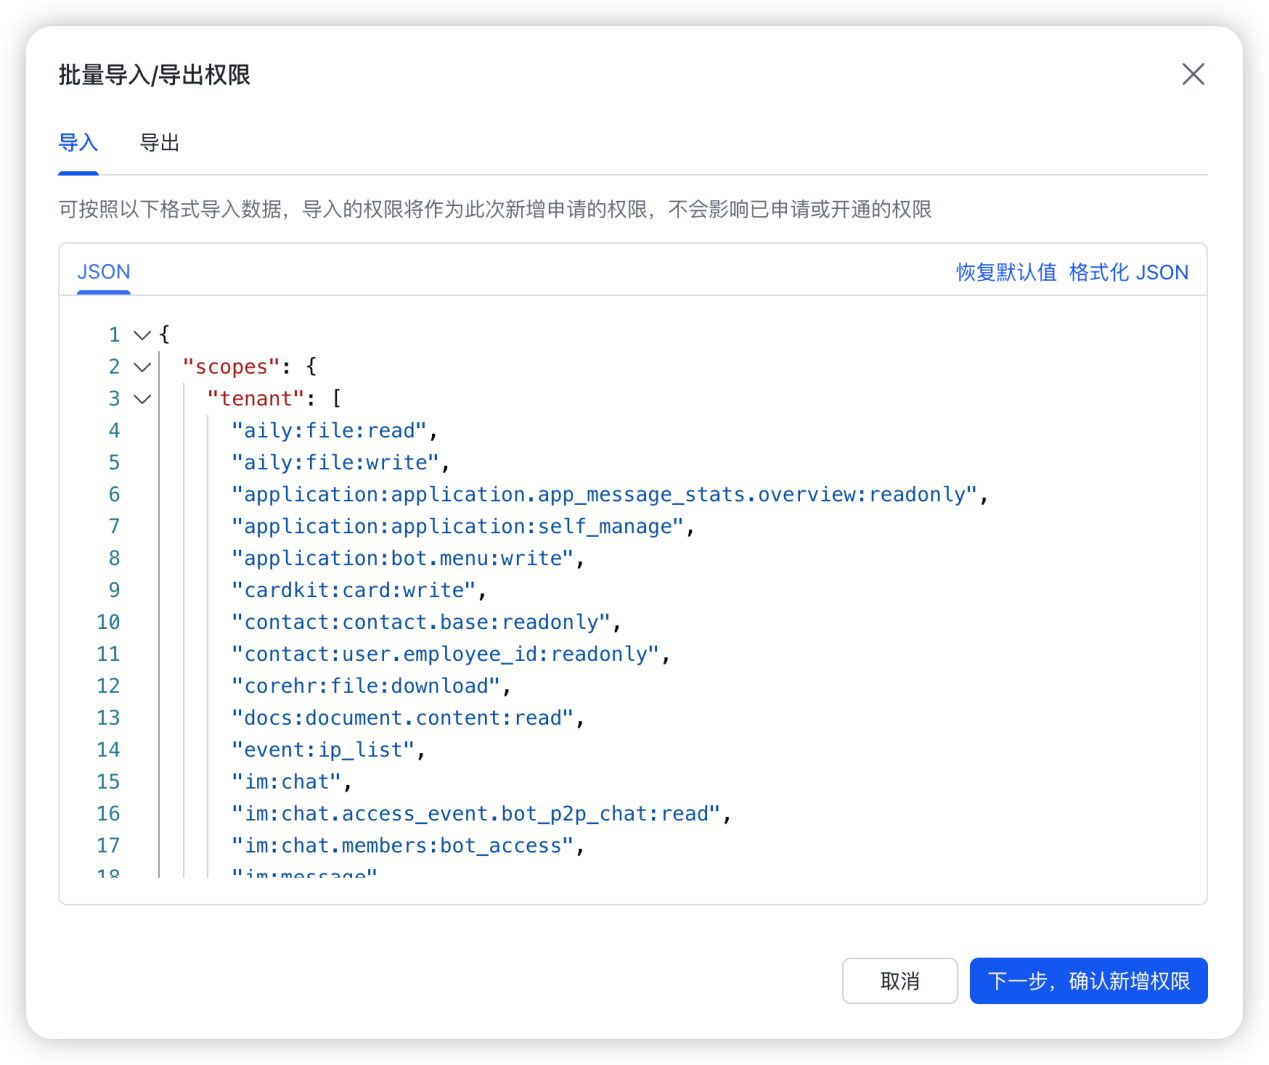
Task: Click the "application:bot.menu:write" scope line
Action: click(x=400, y=557)
